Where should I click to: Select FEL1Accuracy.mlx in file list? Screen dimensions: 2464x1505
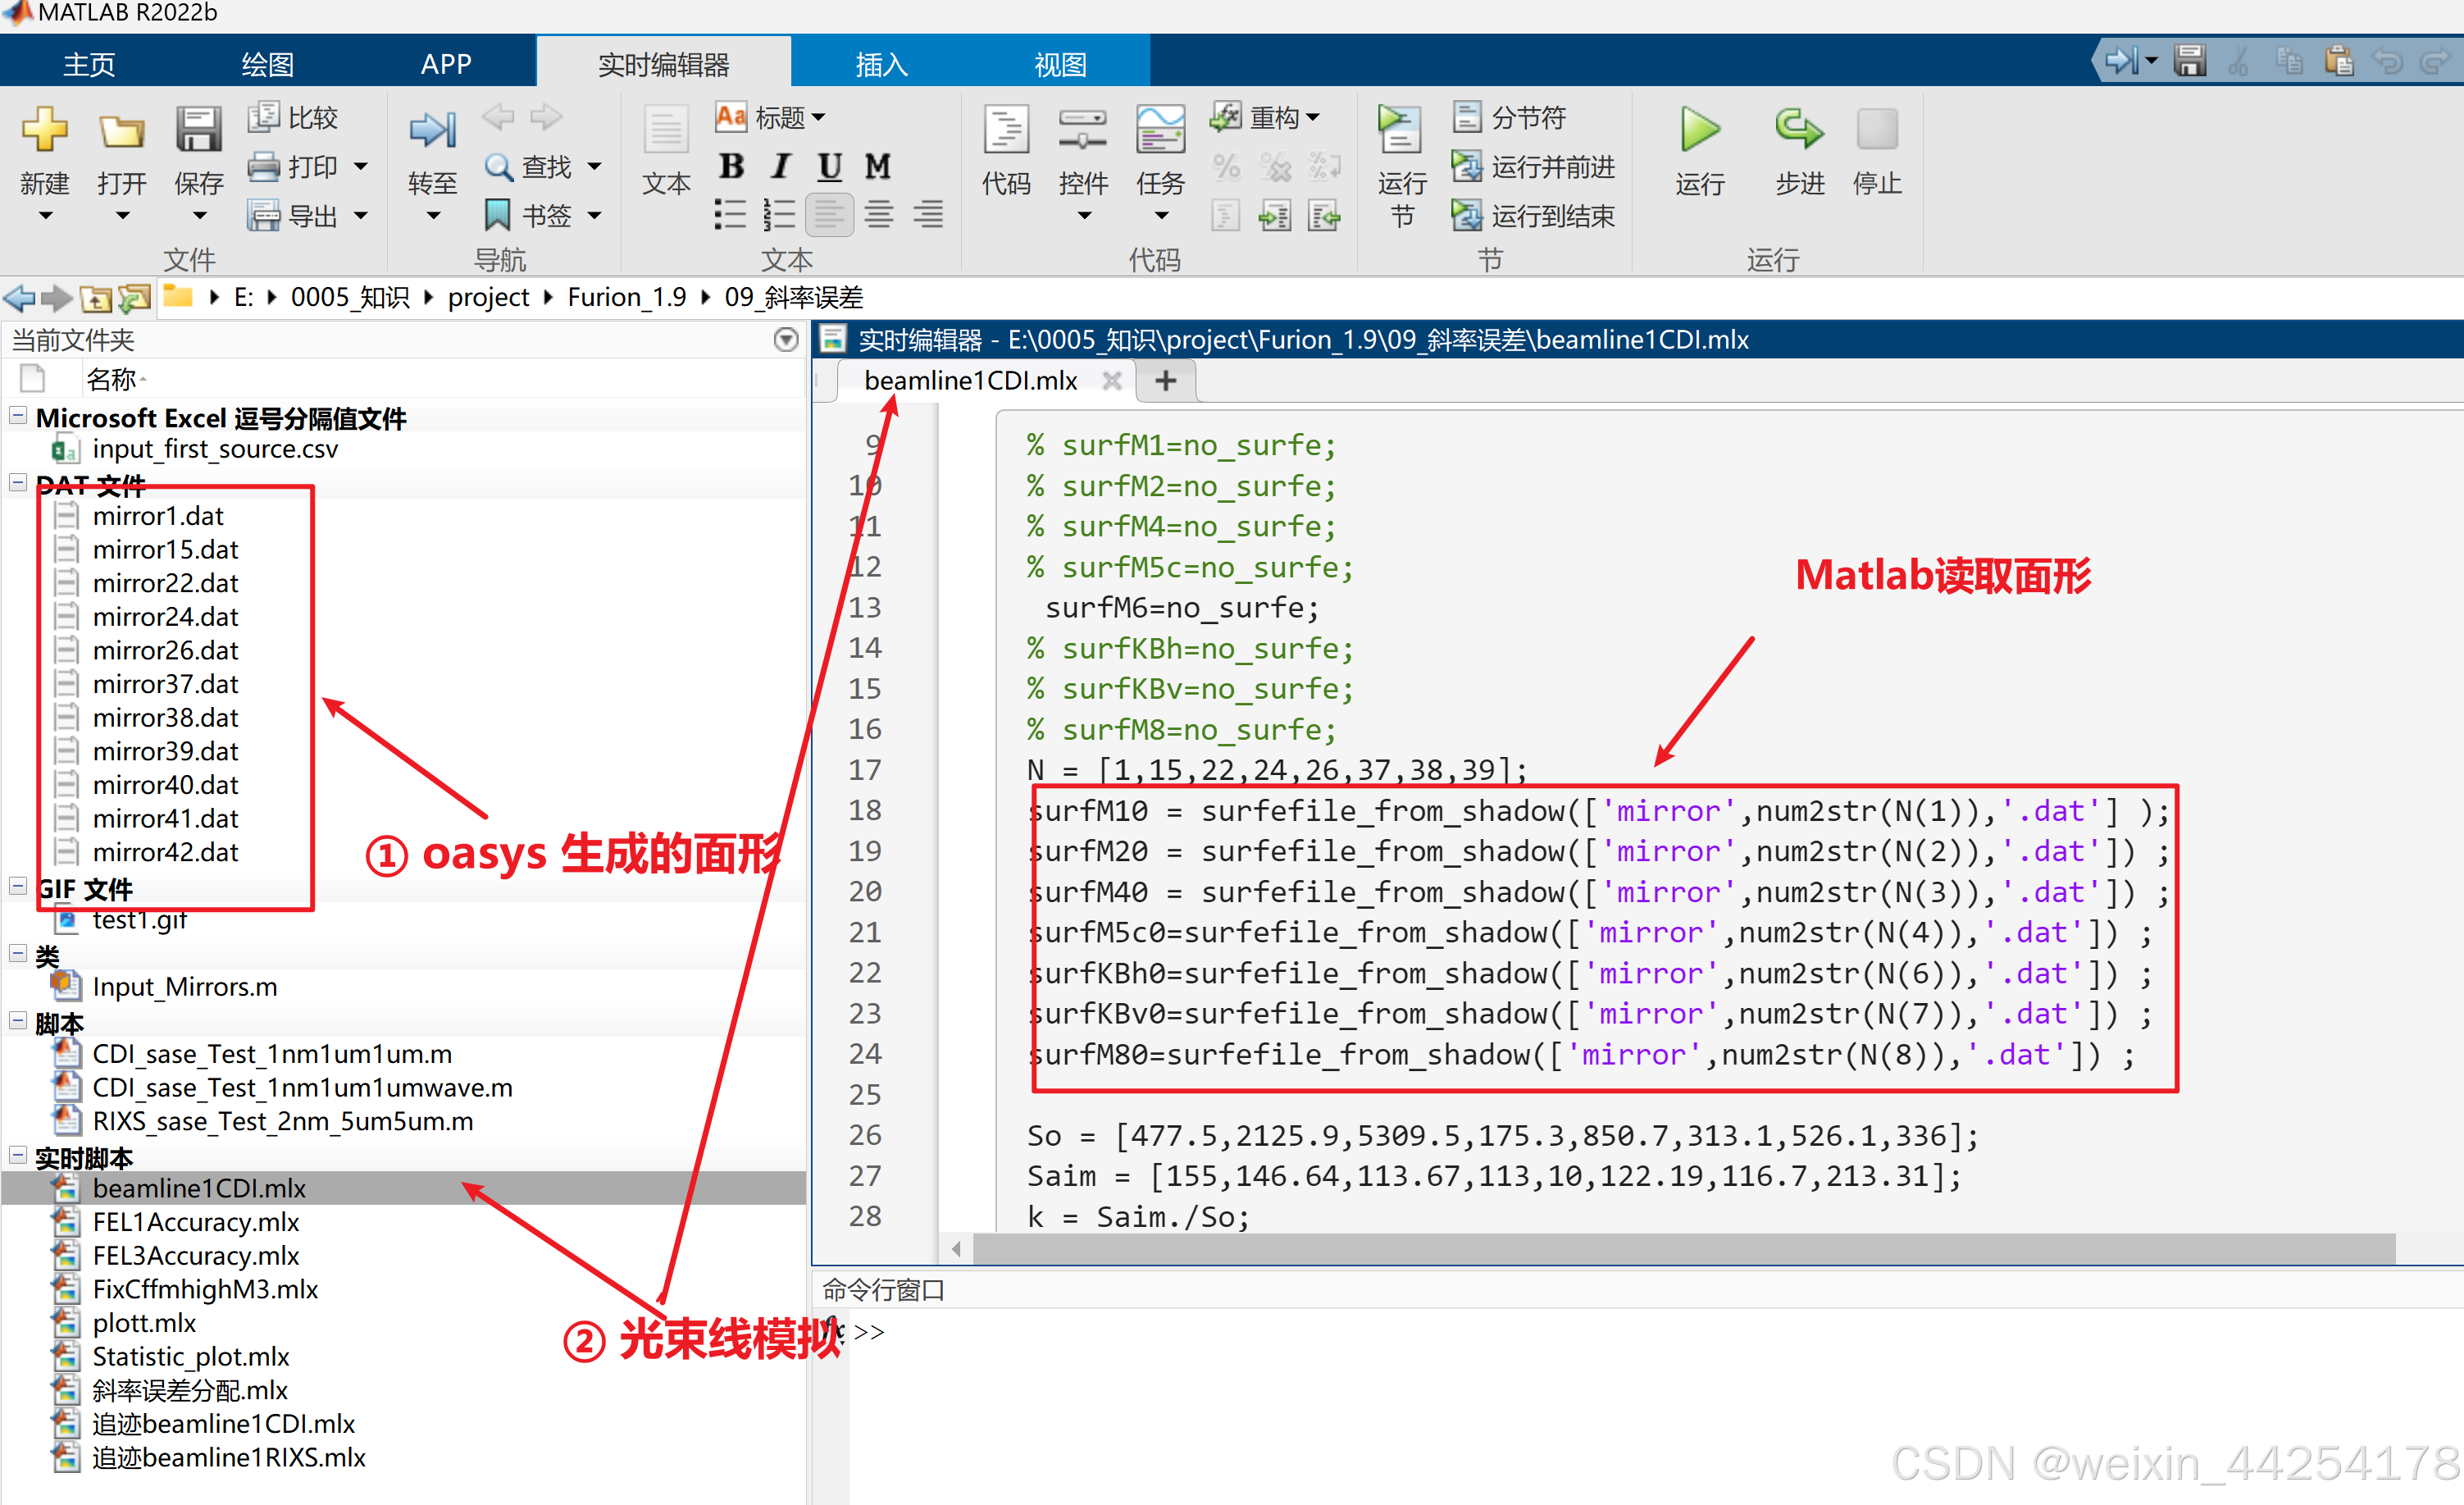195,1221
